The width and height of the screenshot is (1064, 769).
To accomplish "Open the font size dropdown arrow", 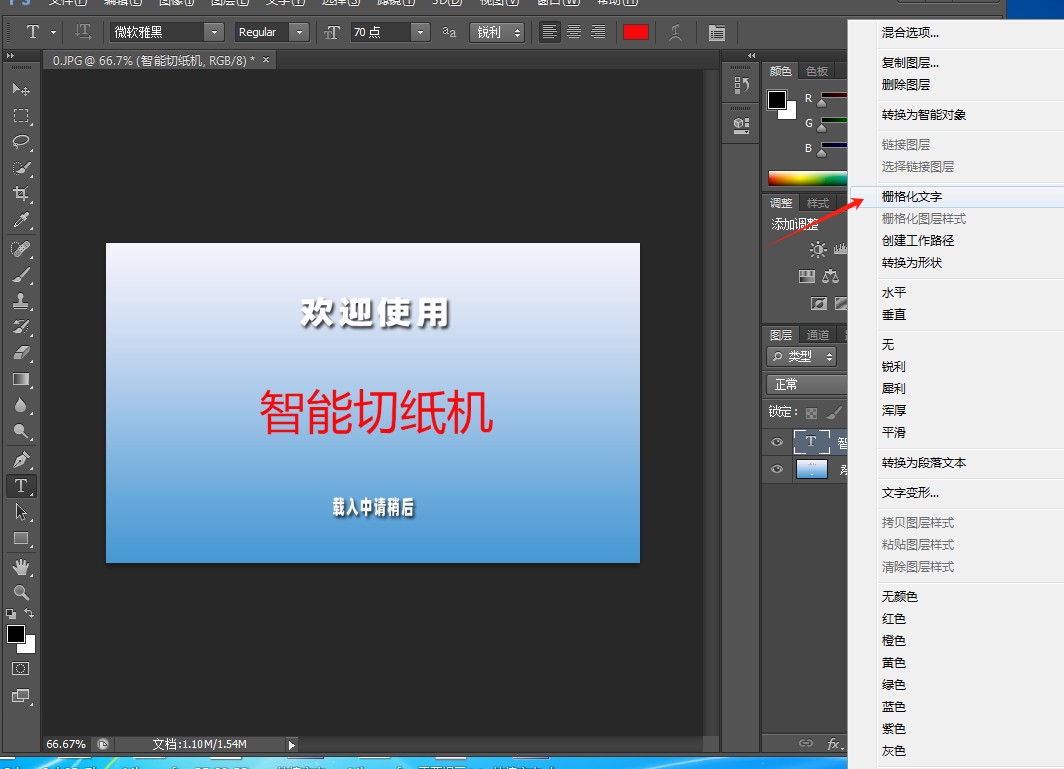I will click(x=421, y=32).
